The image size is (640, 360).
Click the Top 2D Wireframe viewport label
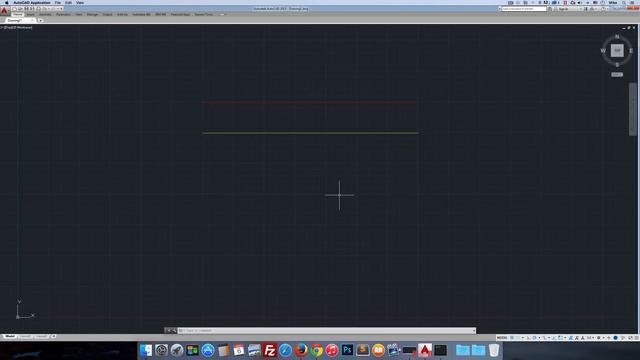coord(17,27)
